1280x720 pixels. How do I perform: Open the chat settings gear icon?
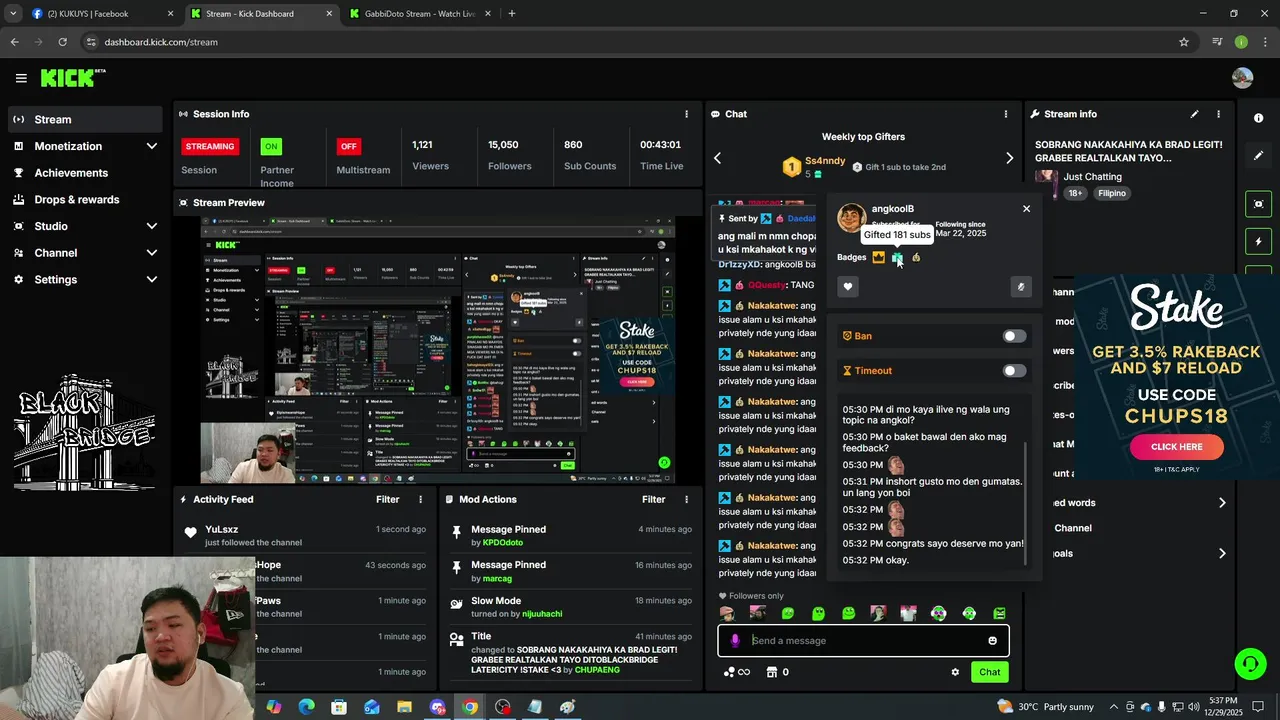[x=955, y=672]
